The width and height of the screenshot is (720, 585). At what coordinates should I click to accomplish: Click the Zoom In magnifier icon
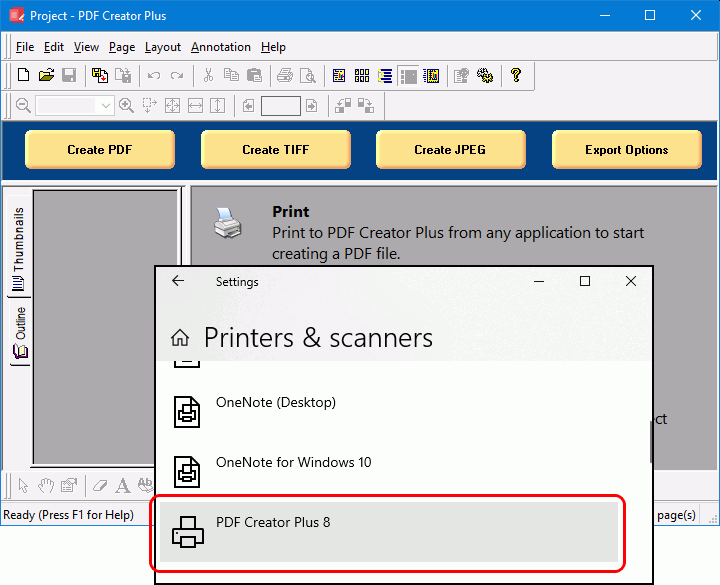tap(126, 106)
